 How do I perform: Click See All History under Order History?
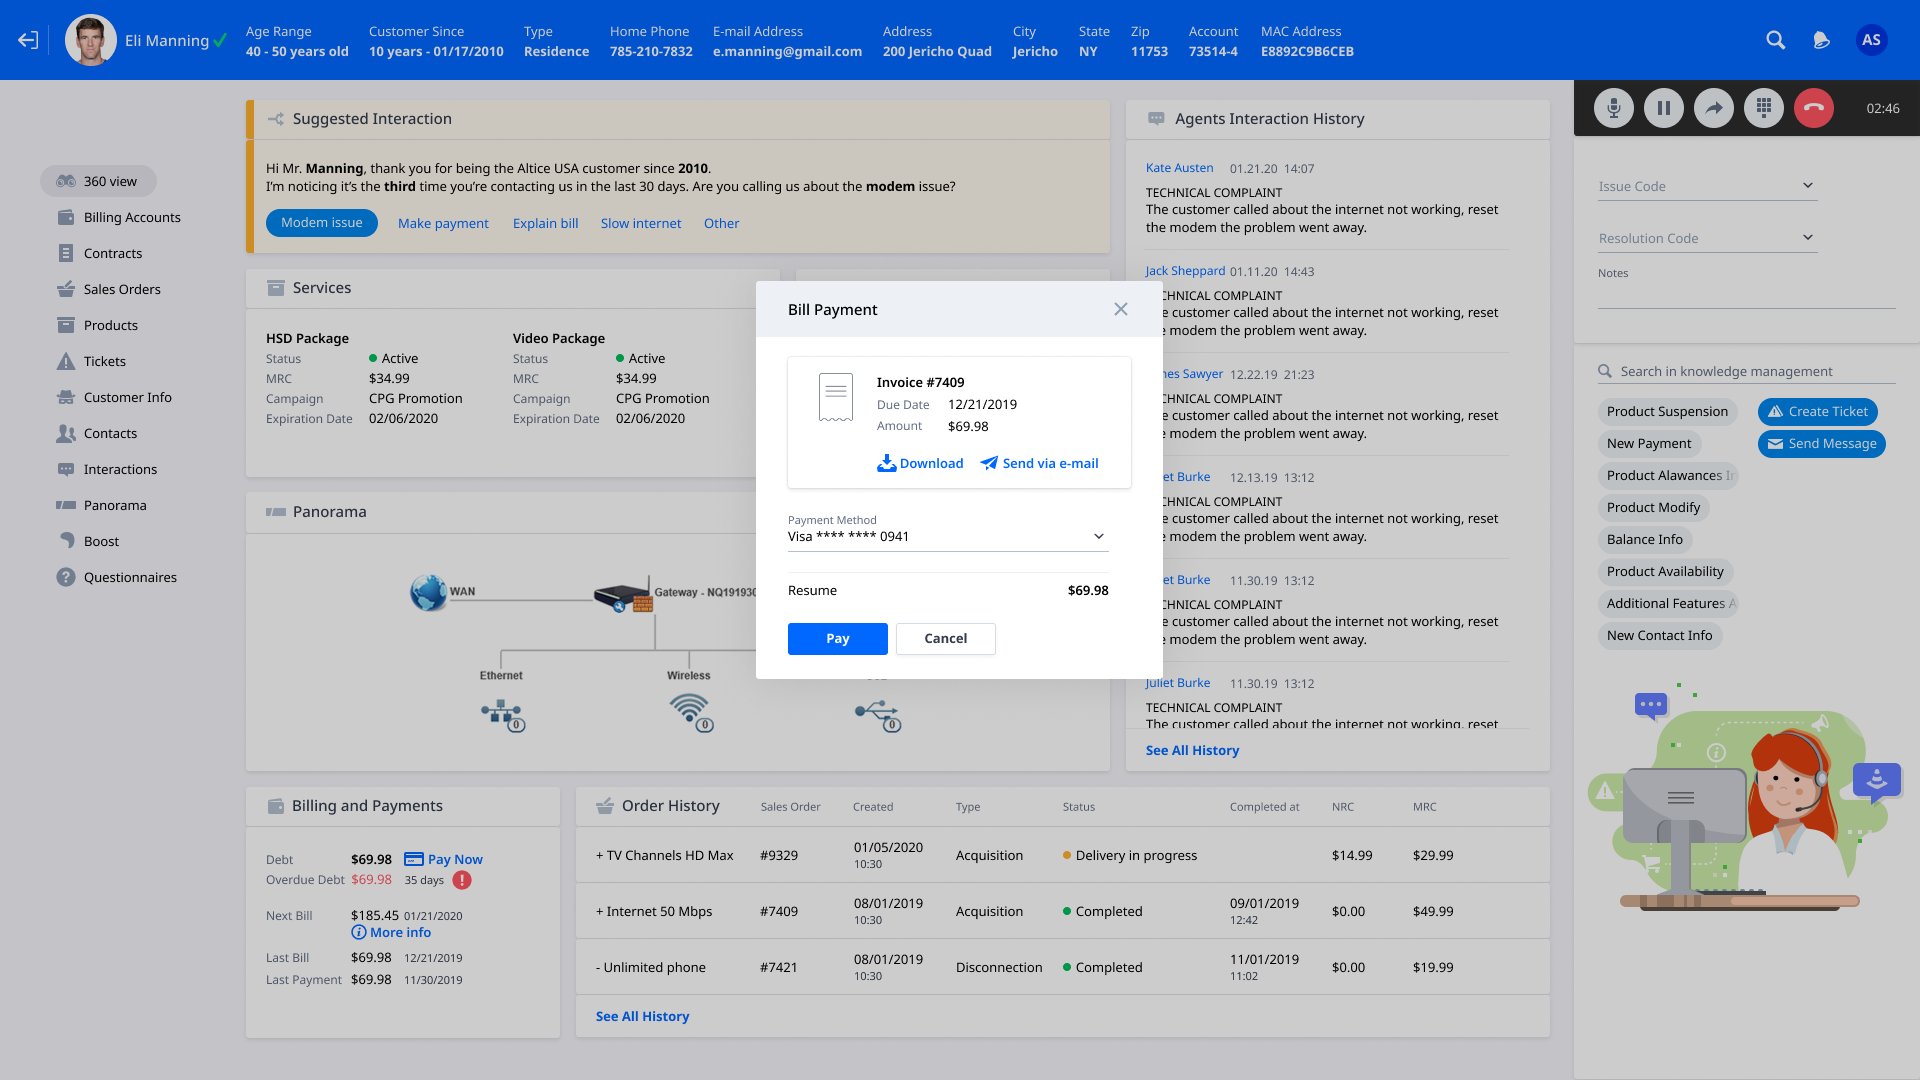(x=642, y=1016)
